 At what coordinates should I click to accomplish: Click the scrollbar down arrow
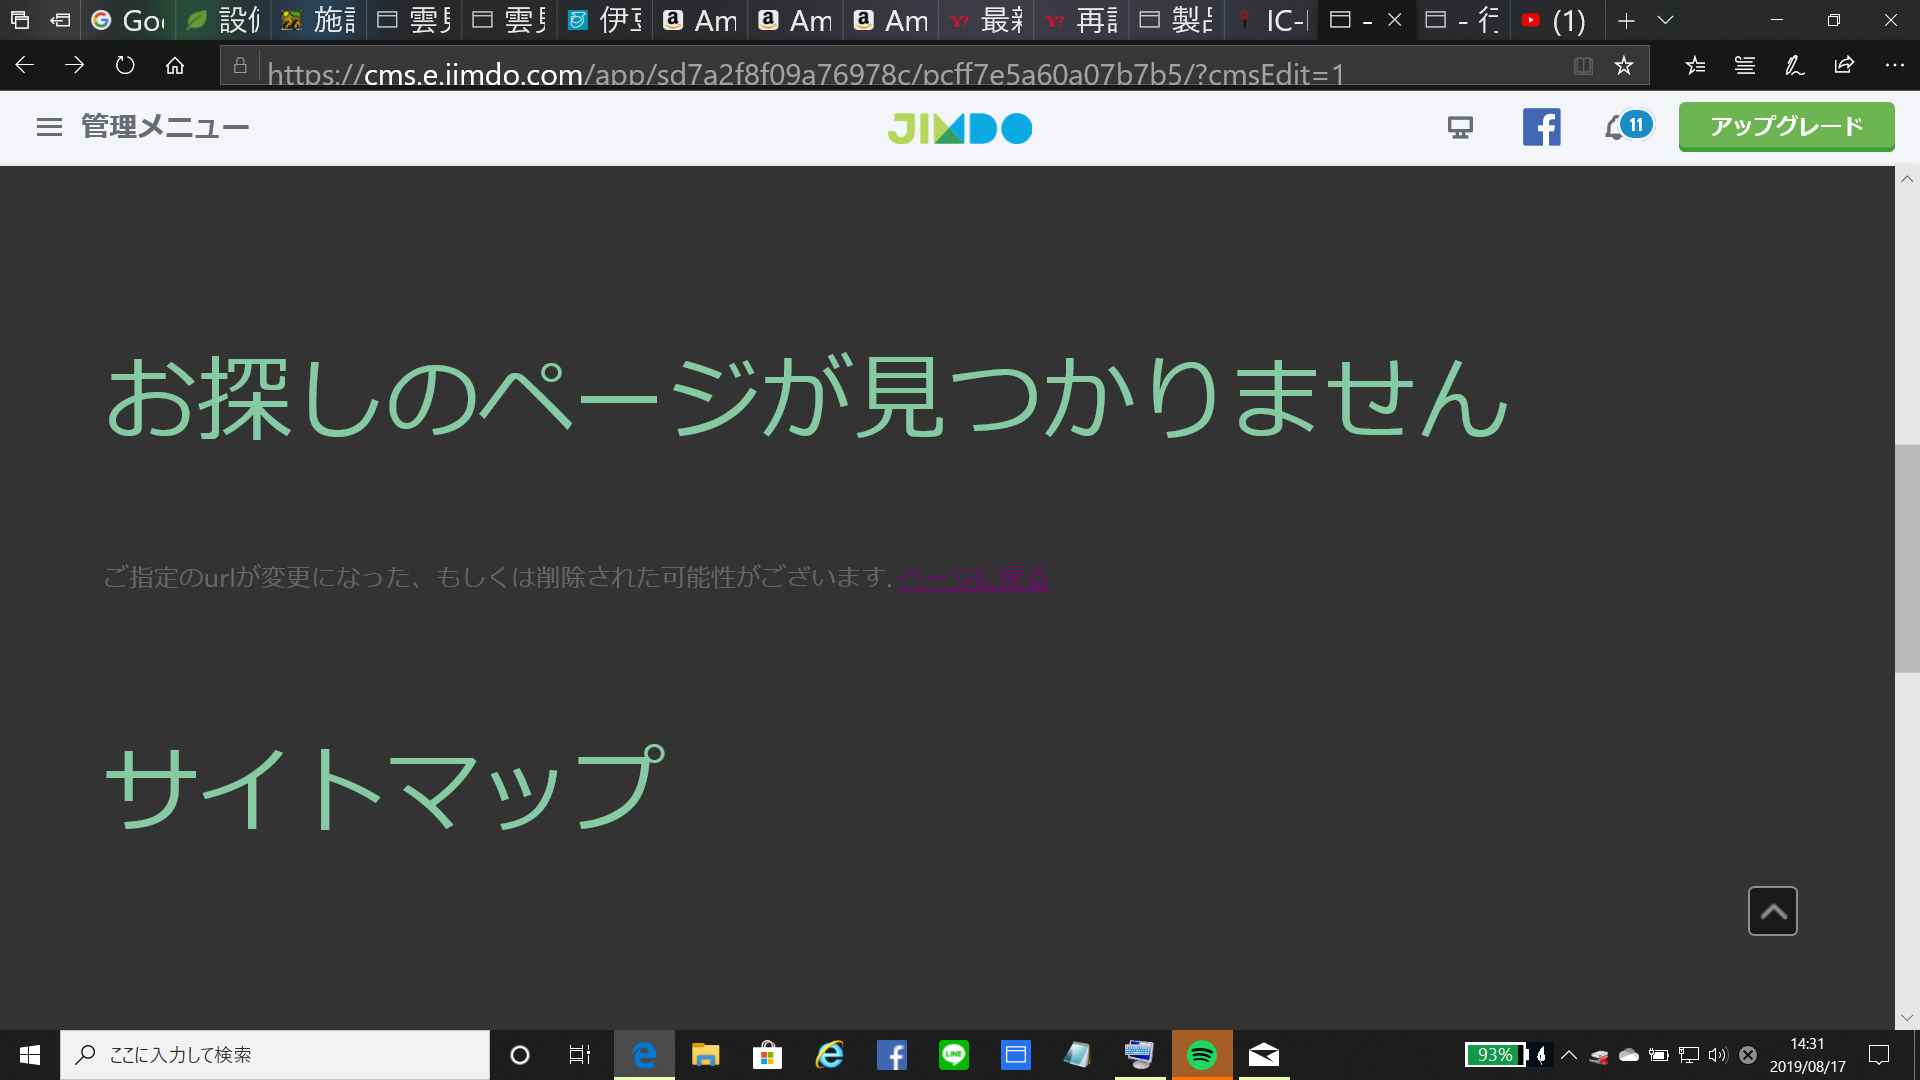(x=1907, y=1018)
